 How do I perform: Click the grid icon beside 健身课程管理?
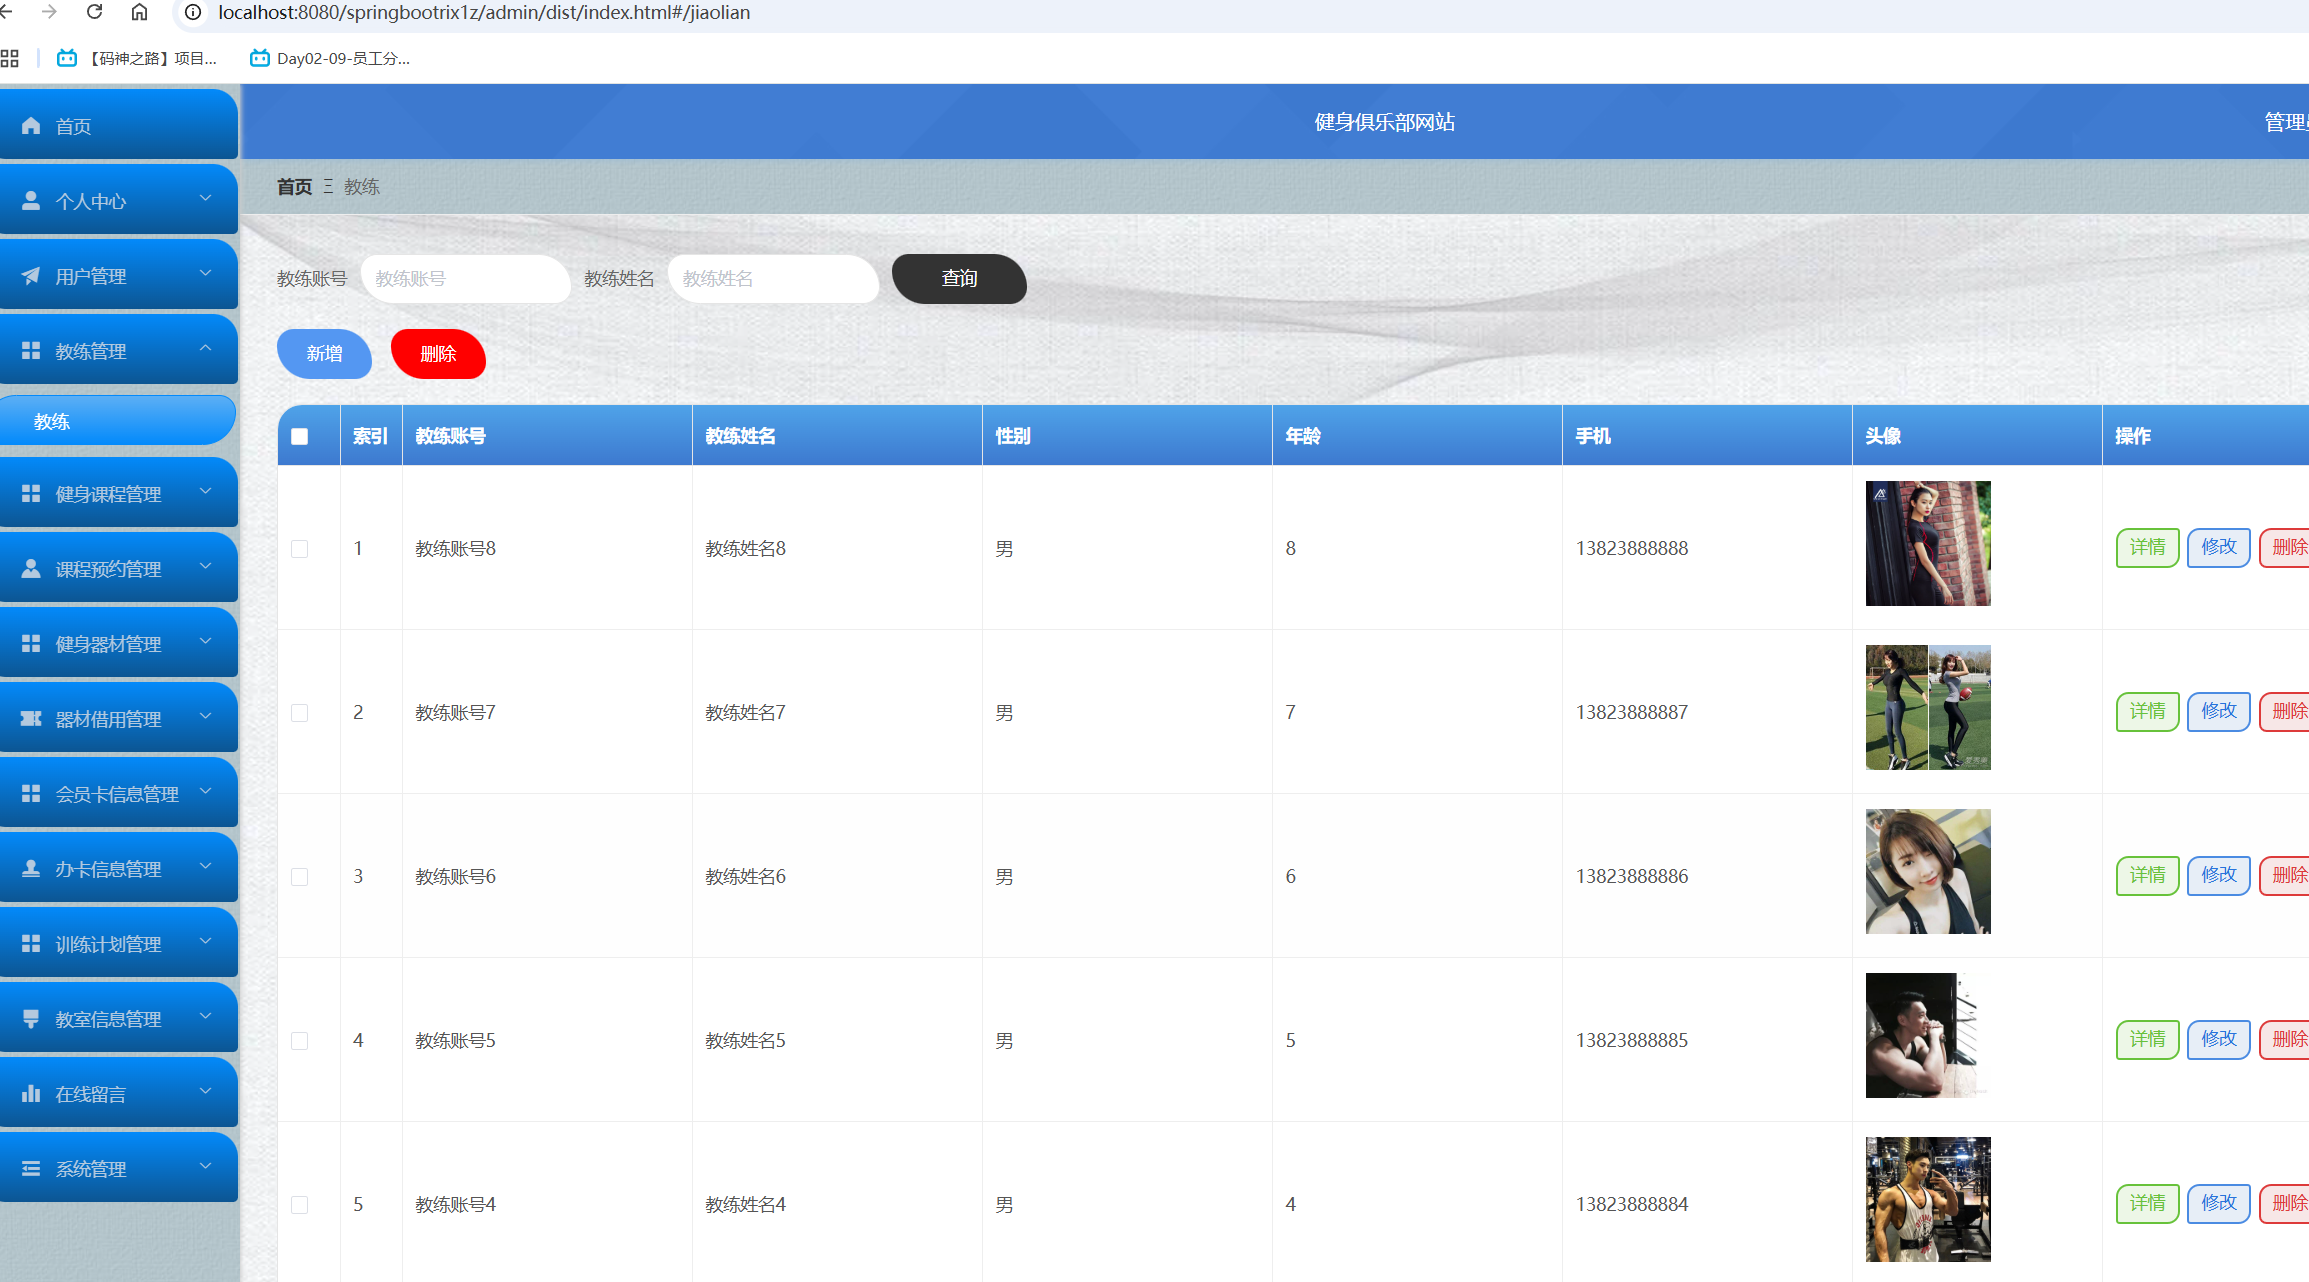click(31, 494)
